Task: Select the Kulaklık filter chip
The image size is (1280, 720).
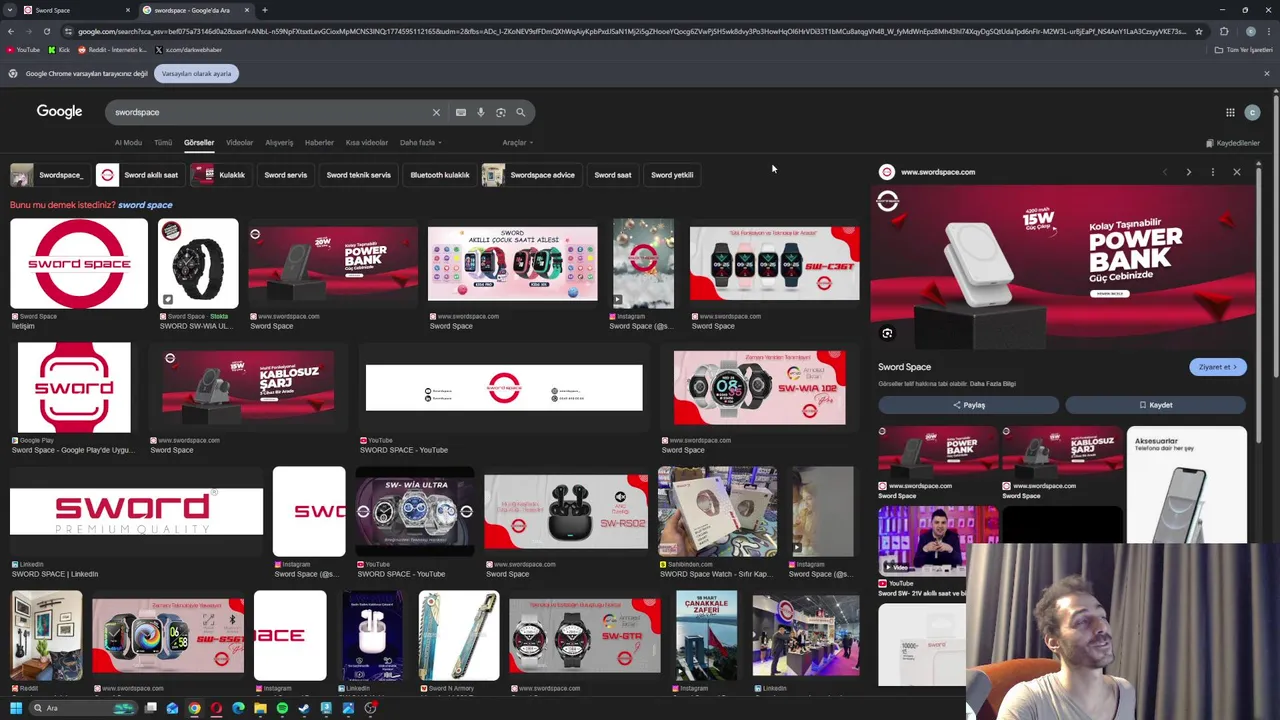Action: pyautogui.click(x=219, y=175)
